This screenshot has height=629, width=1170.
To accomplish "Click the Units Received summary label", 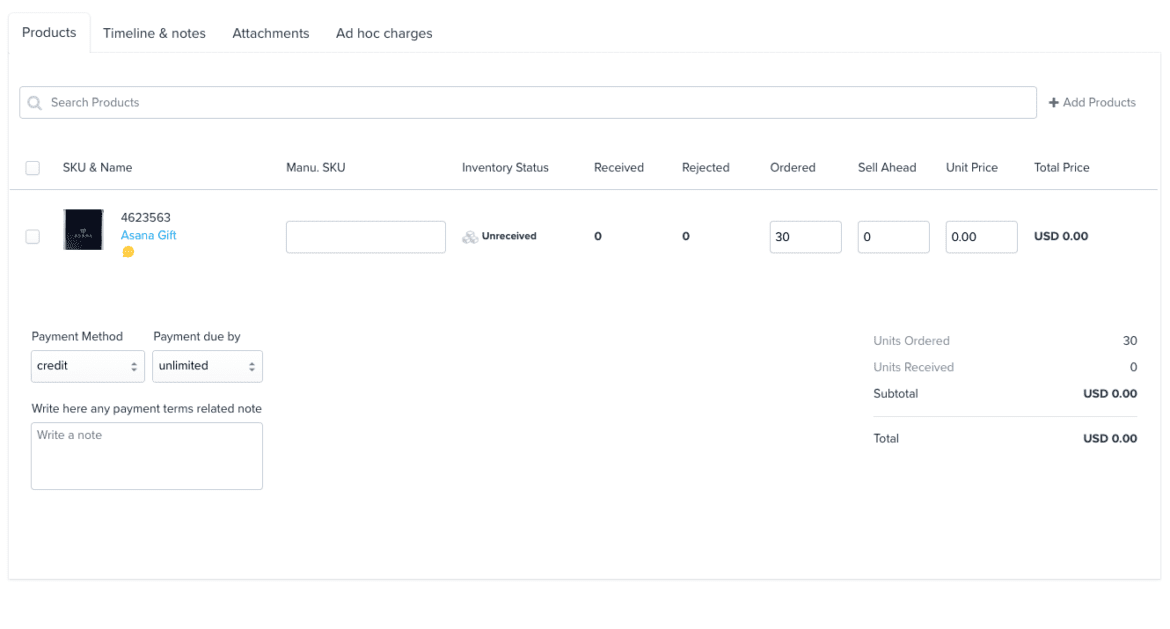I will pyautogui.click(x=914, y=367).
